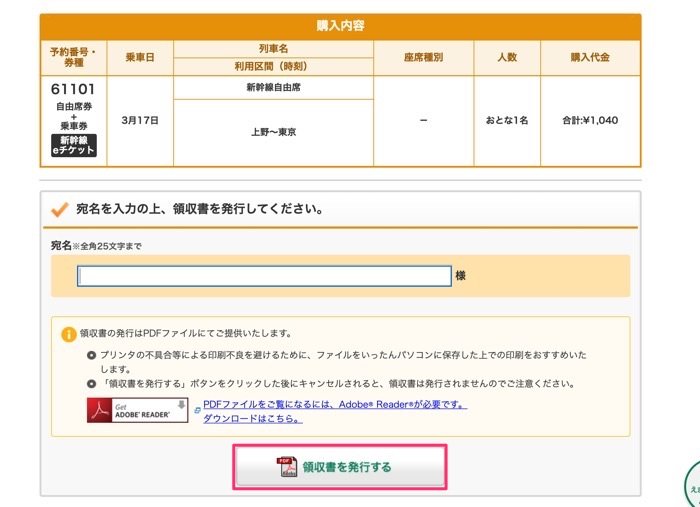
Task: Click the 利用区間（時刻） column header
Action: [x=273, y=66]
